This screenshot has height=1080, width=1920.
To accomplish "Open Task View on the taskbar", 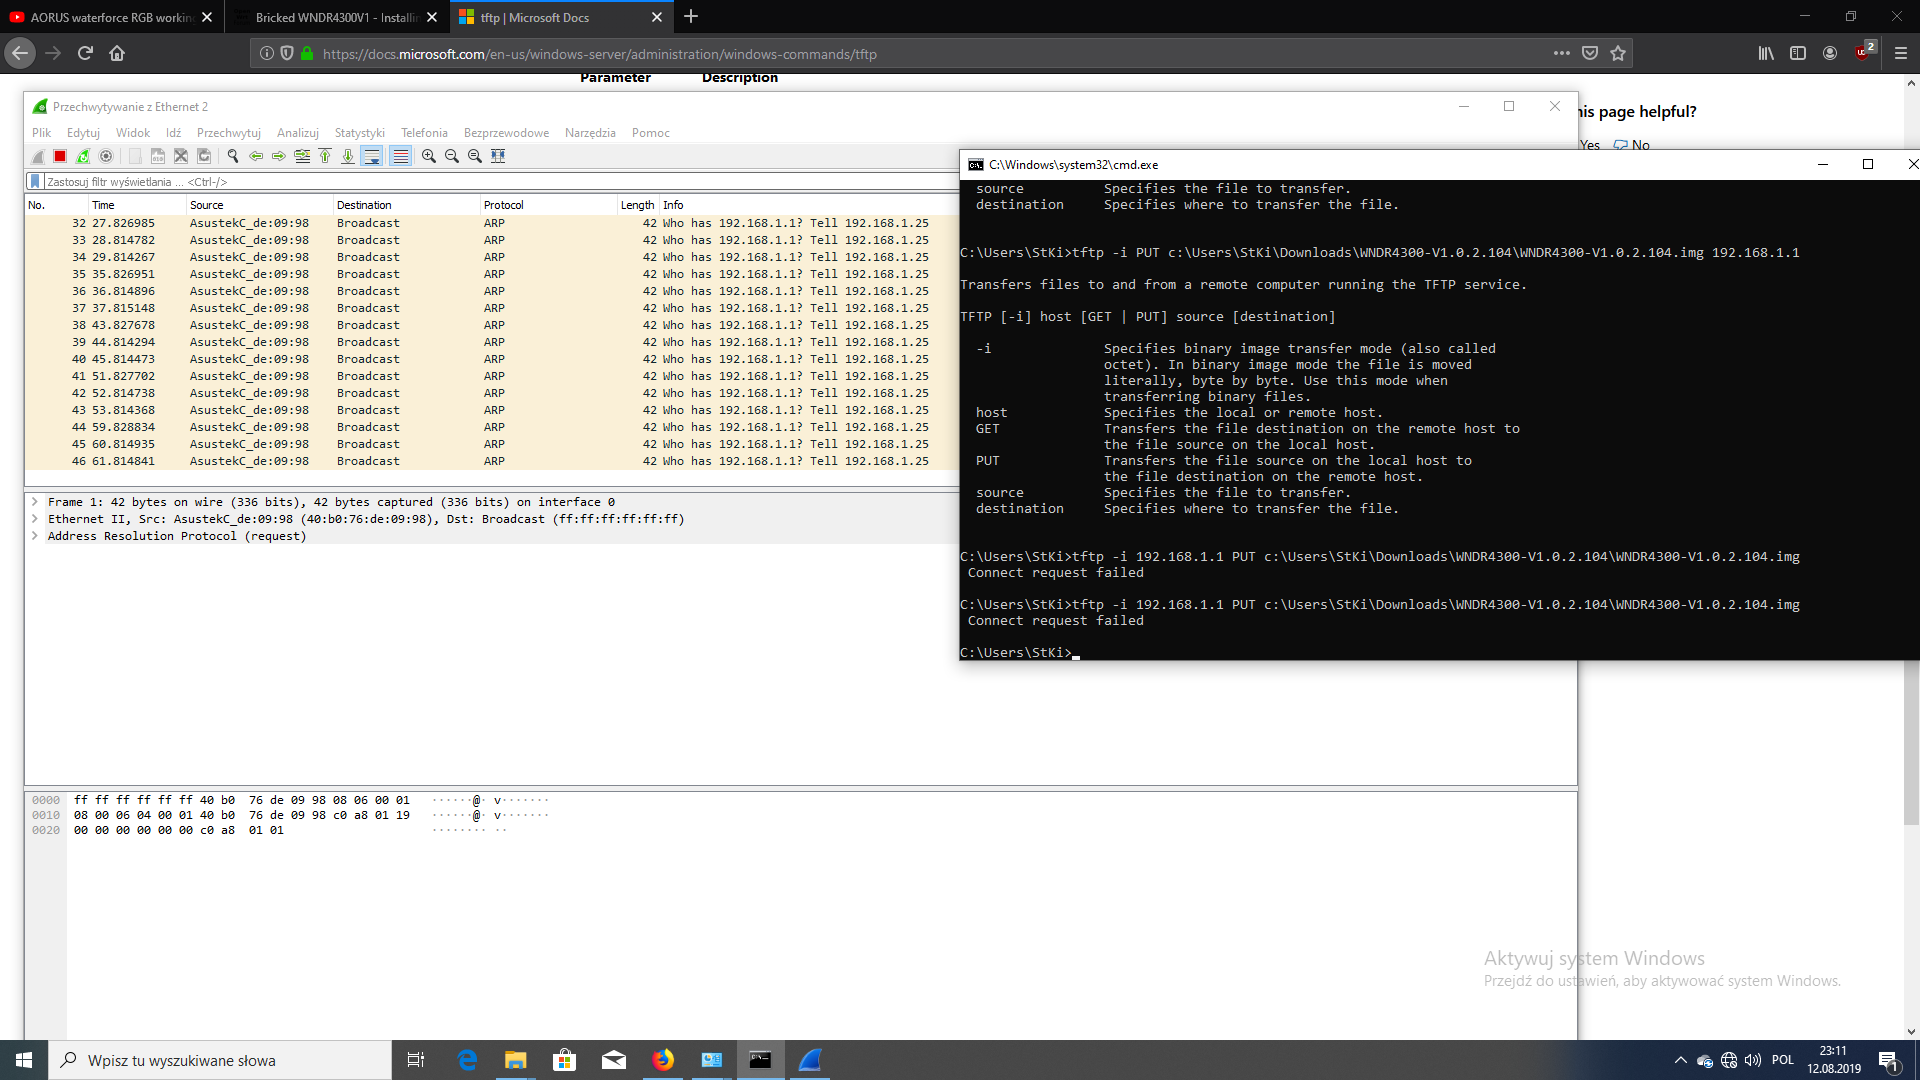I will click(416, 1060).
